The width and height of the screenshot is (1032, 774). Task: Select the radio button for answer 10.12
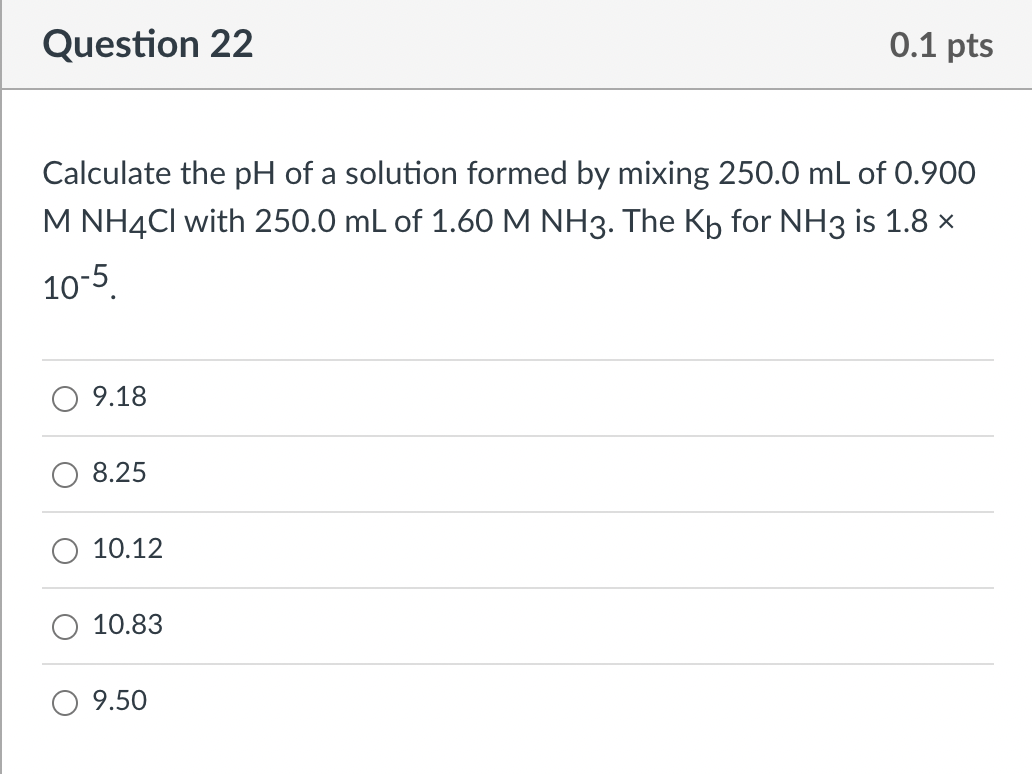pyautogui.click(x=65, y=550)
